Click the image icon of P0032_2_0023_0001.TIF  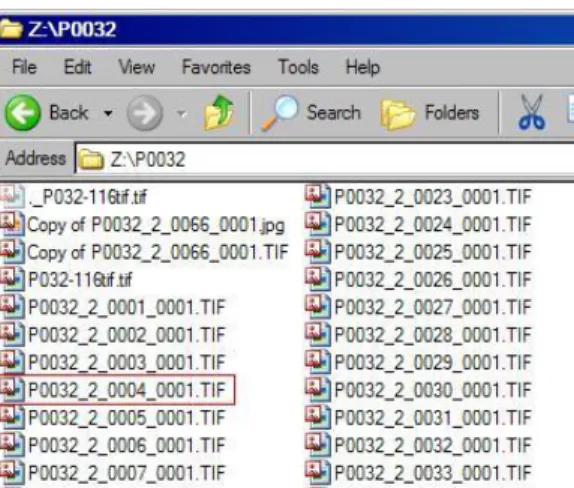point(317,197)
